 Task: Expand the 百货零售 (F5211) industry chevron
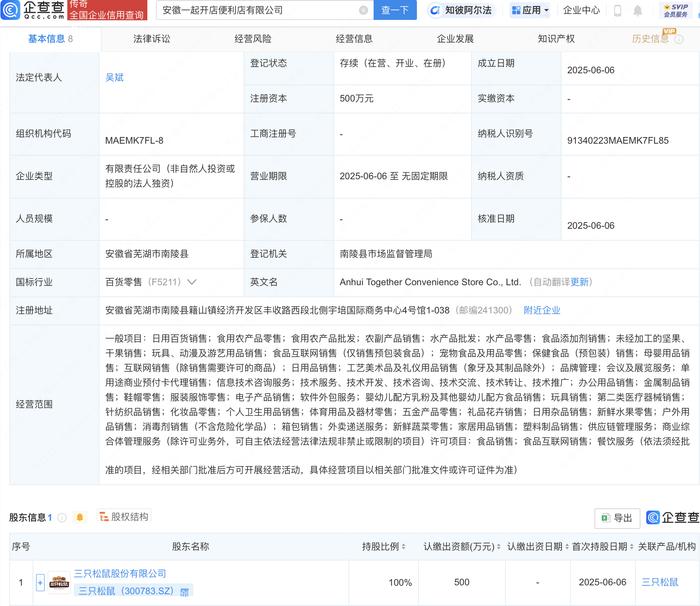pos(192,282)
